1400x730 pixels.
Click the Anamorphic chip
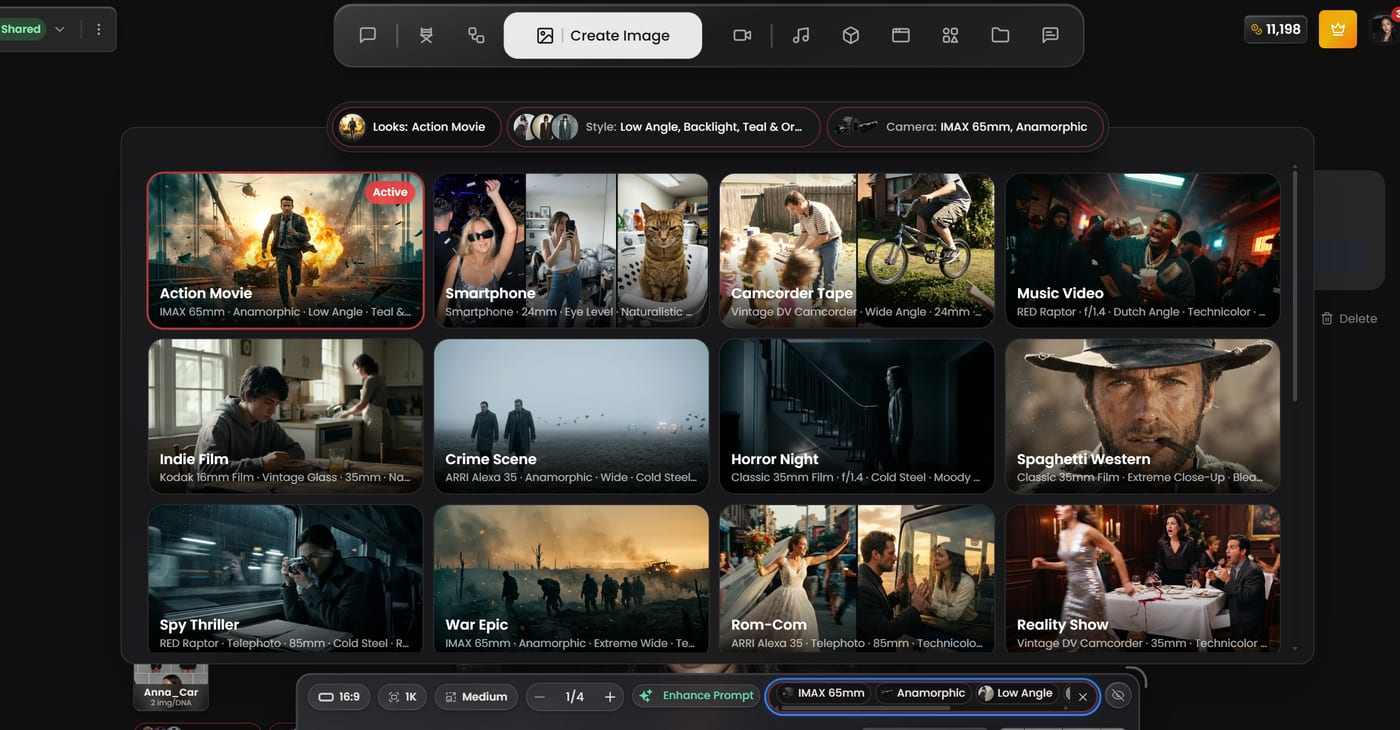[x=923, y=693]
